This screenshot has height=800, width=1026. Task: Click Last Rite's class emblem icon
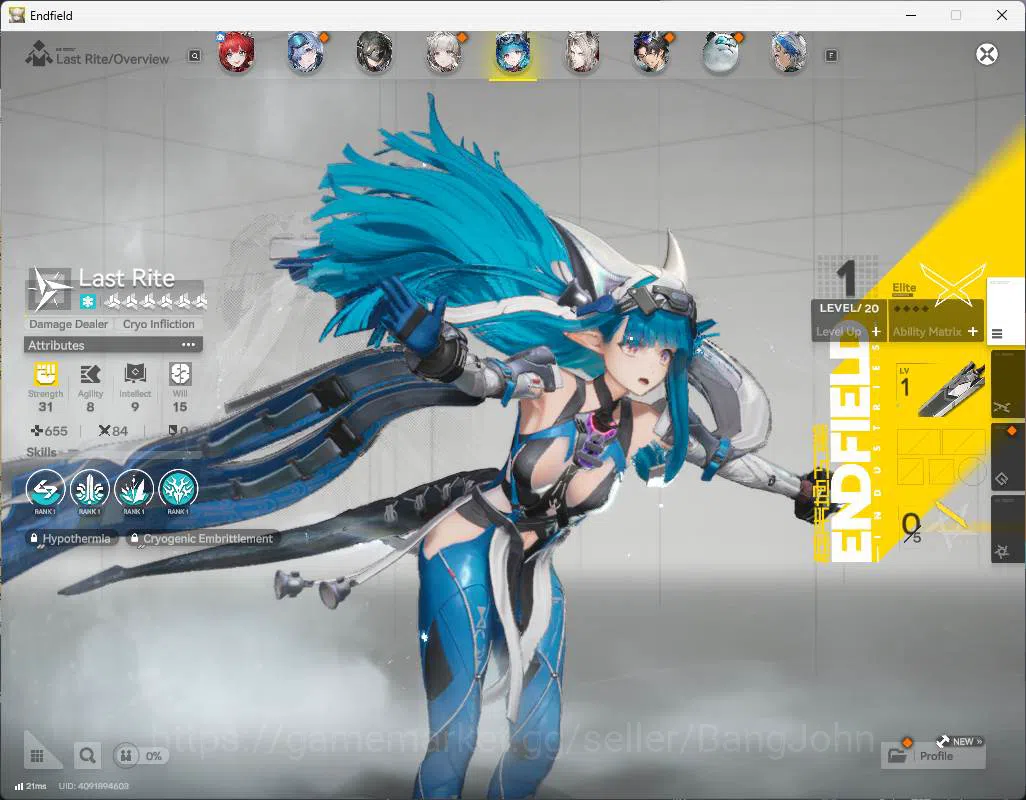pyautogui.click(x=50, y=288)
